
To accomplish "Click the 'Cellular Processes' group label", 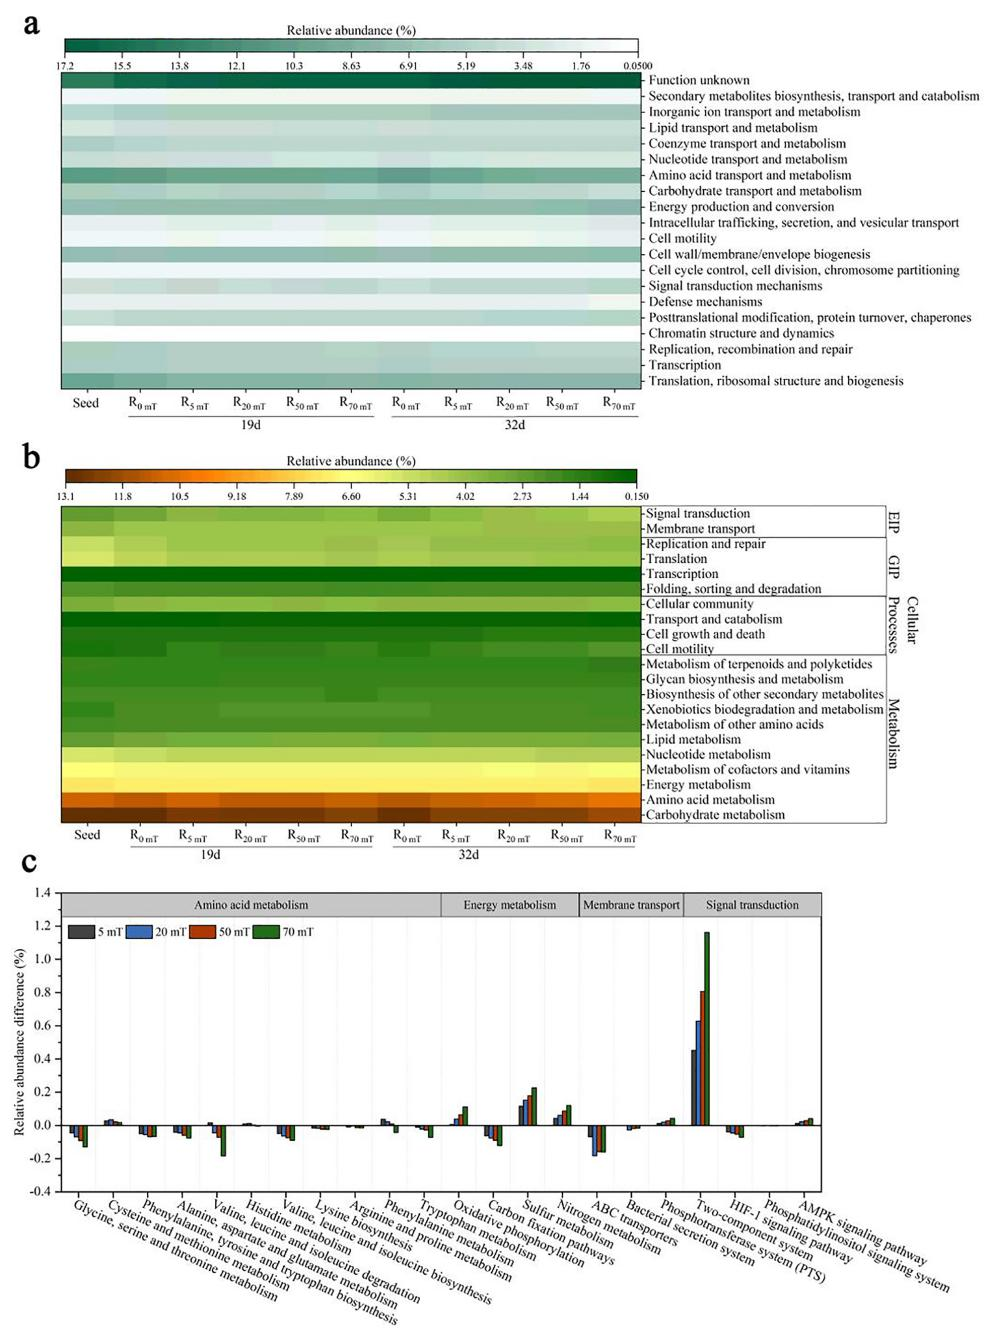I will (x=903, y=625).
